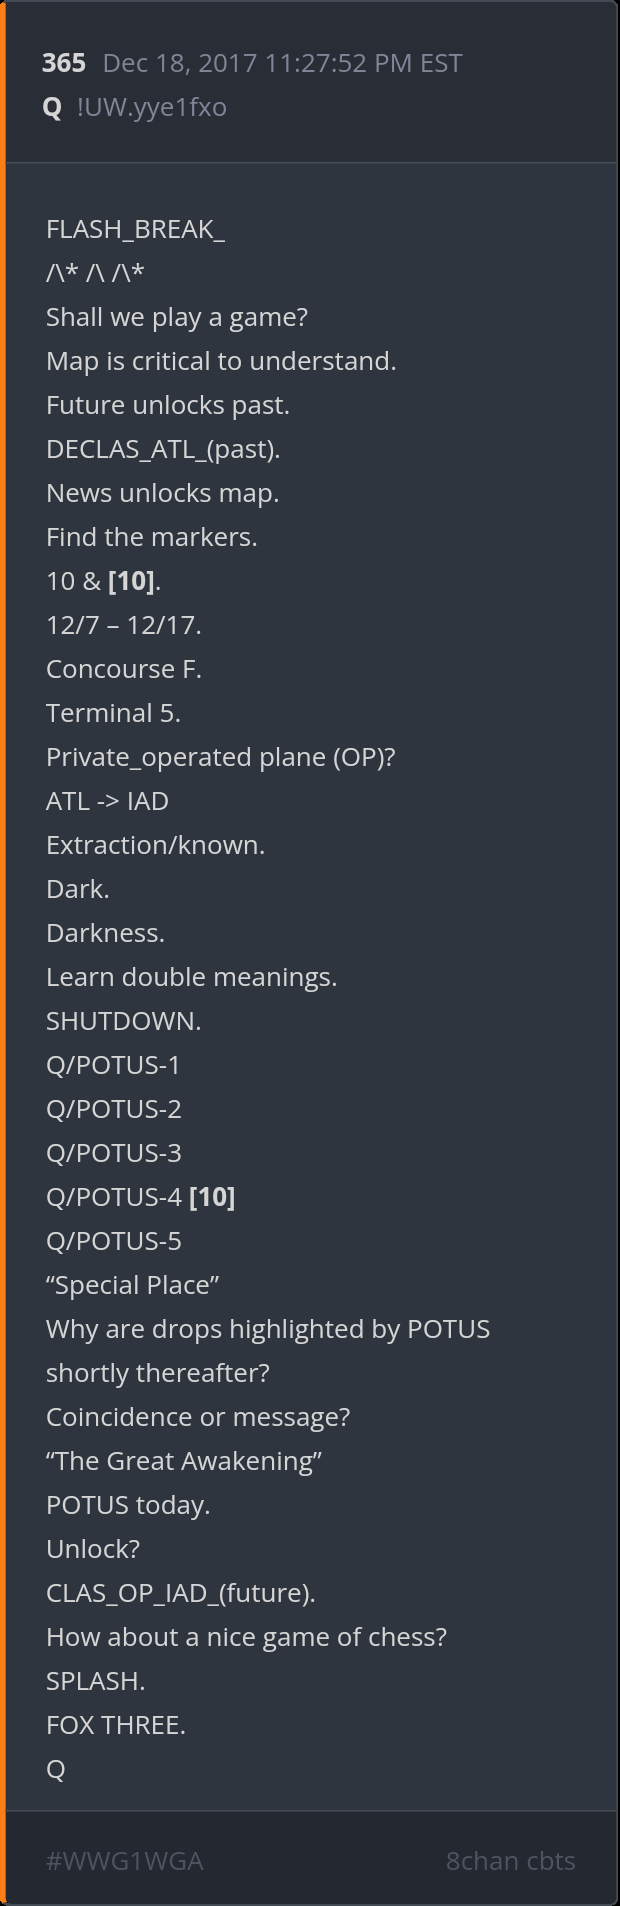Click the "Special Place" quoted text
The image size is (620, 1906).
tap(132, 1285)
